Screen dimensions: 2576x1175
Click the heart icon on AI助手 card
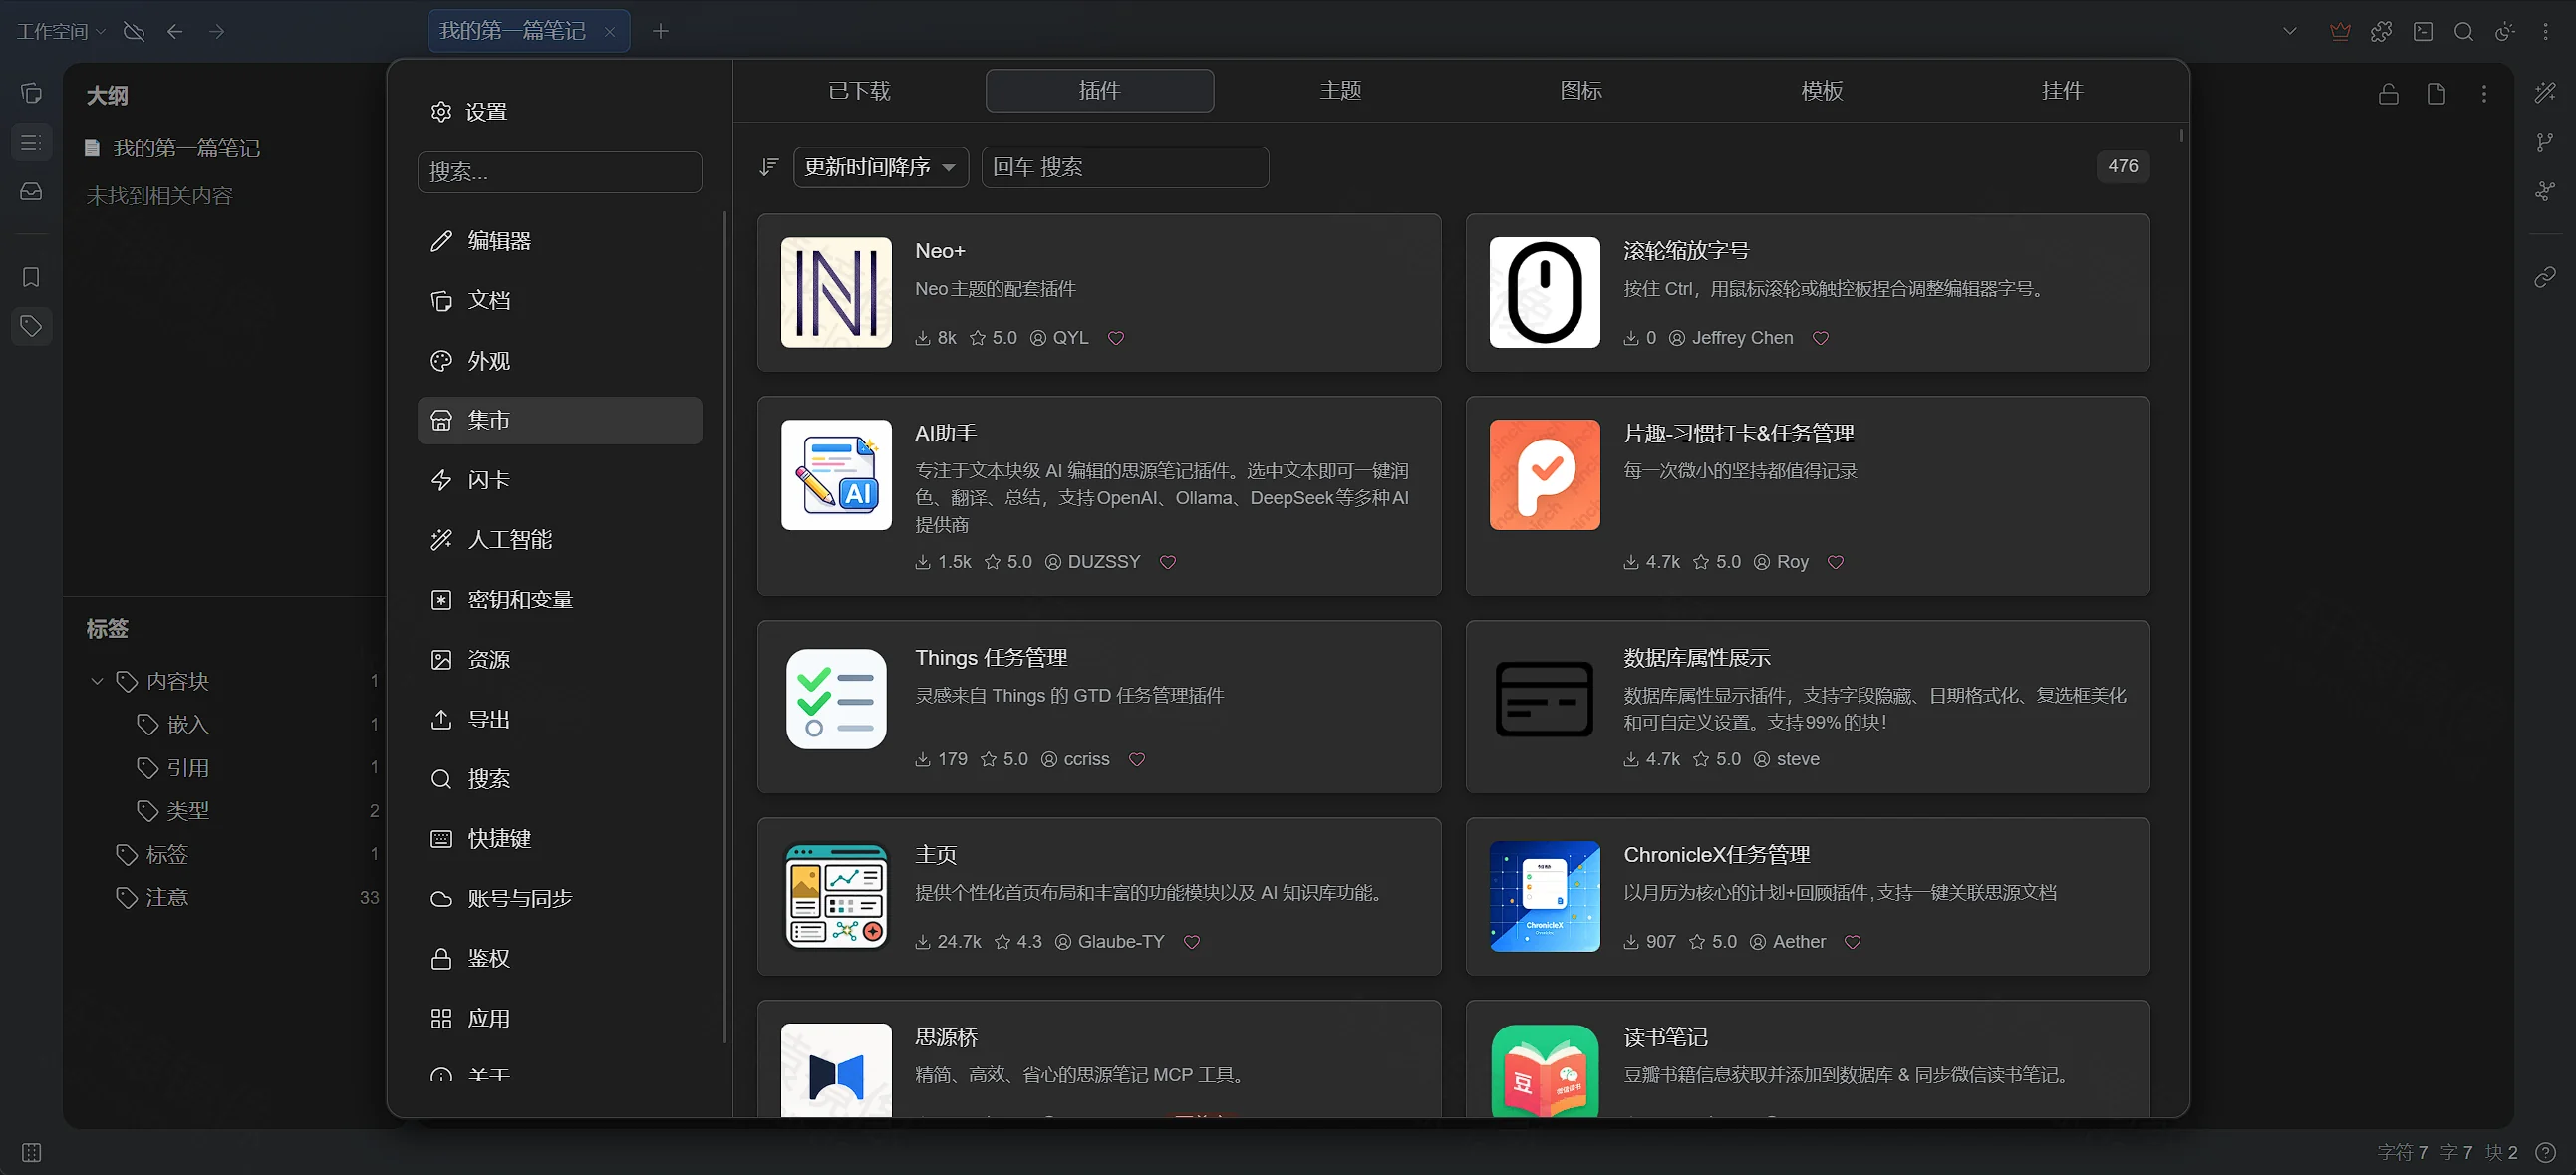pyautogui.click(x=1167, y=562)
